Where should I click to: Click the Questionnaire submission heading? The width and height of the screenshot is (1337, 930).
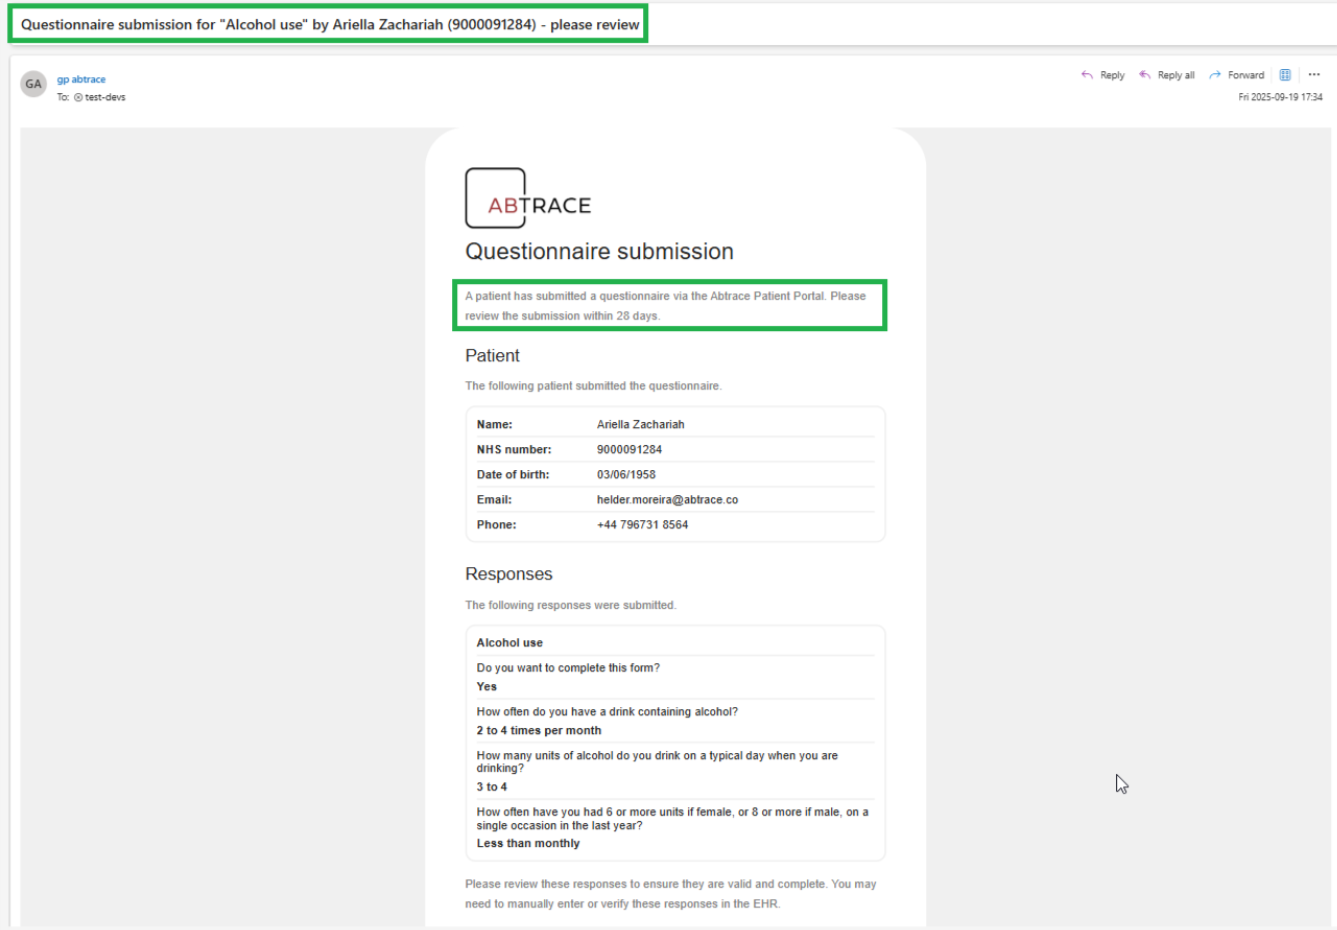coord(598,251)
